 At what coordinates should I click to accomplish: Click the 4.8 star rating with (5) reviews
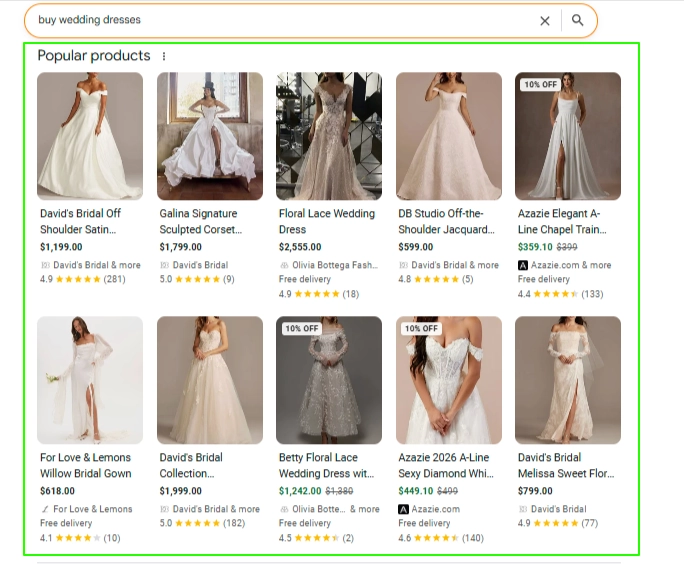(436, 279)
